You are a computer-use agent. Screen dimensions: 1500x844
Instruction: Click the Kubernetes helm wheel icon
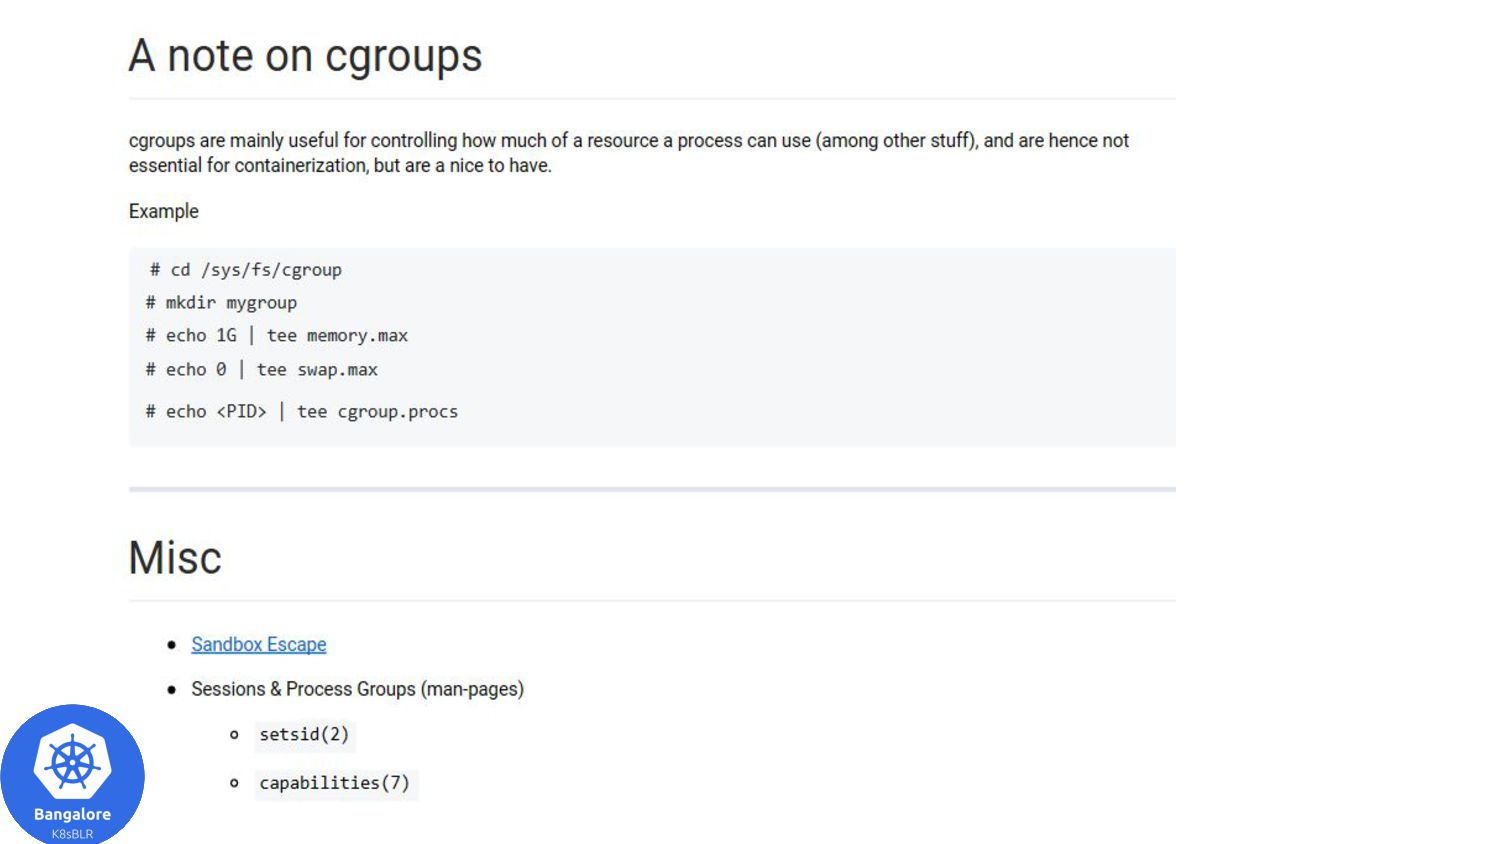click(x=72, y=764)
